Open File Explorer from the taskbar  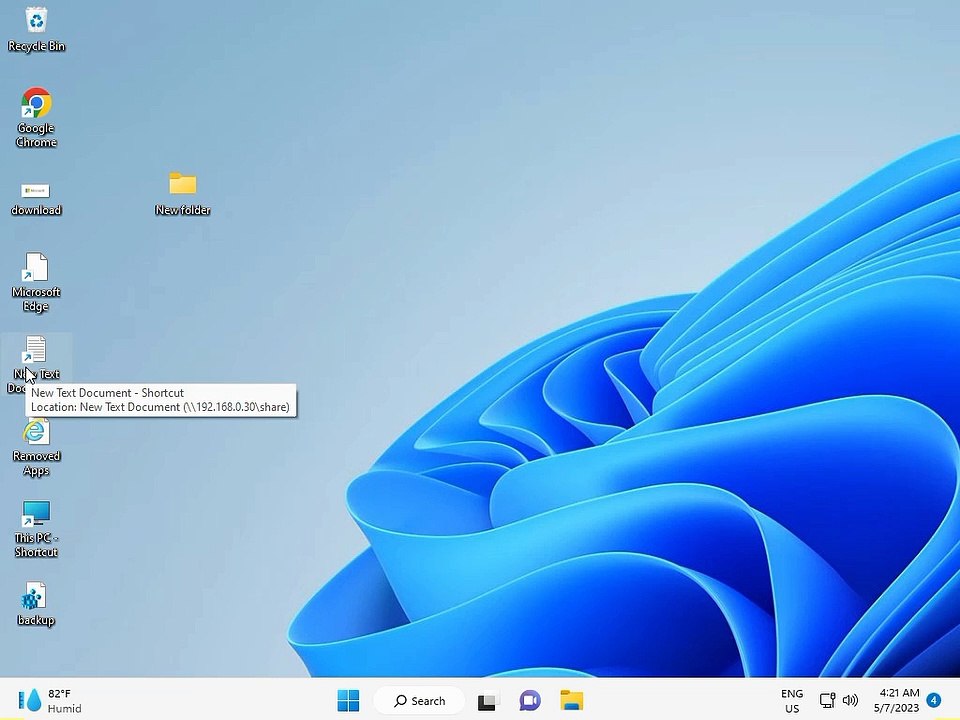tap(571, 700)
